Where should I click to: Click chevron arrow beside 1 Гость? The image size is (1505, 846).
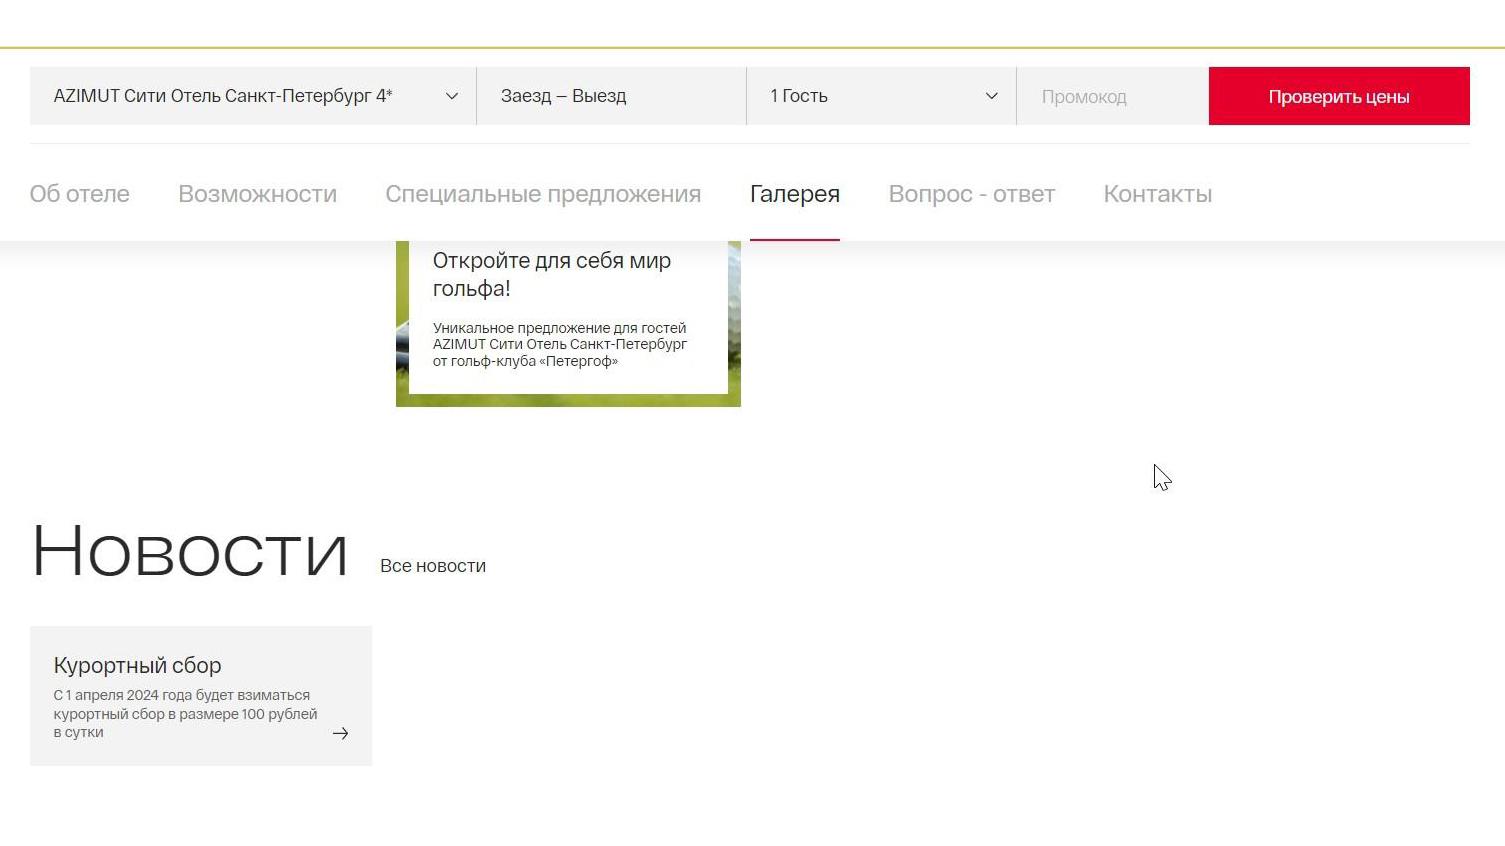tap(992, 96)
